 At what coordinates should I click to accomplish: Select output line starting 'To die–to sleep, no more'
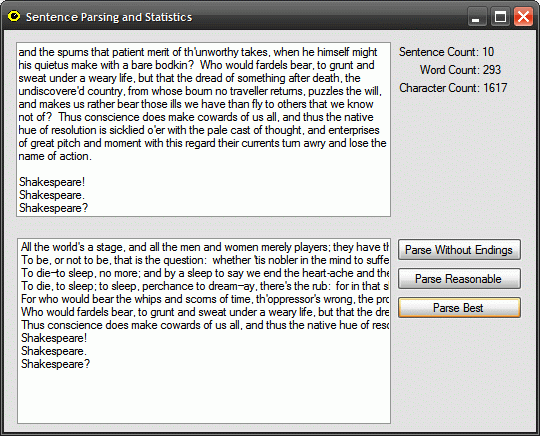tap(205, 273)
